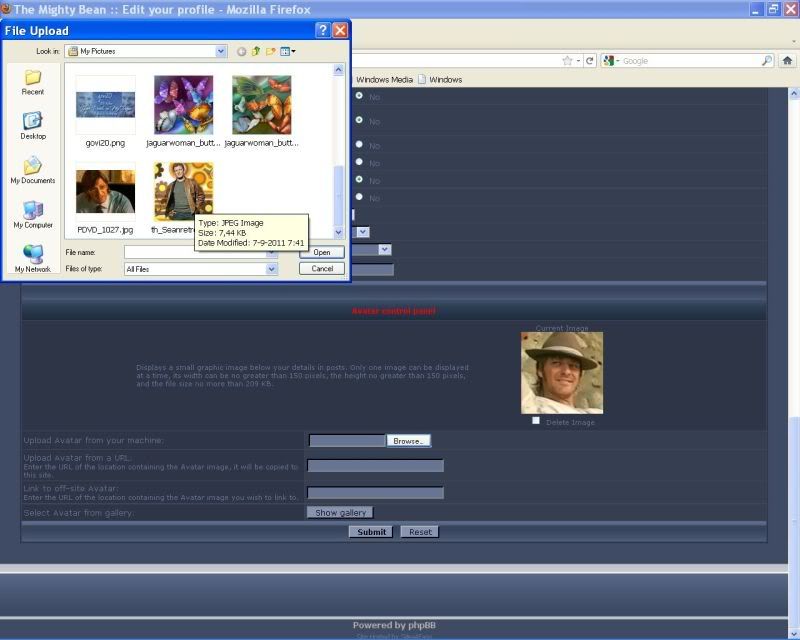Image resolution: width=800 pixels, height=640 pixels.
Task: Select the govi20.png thumbnail
Action: 106,105
